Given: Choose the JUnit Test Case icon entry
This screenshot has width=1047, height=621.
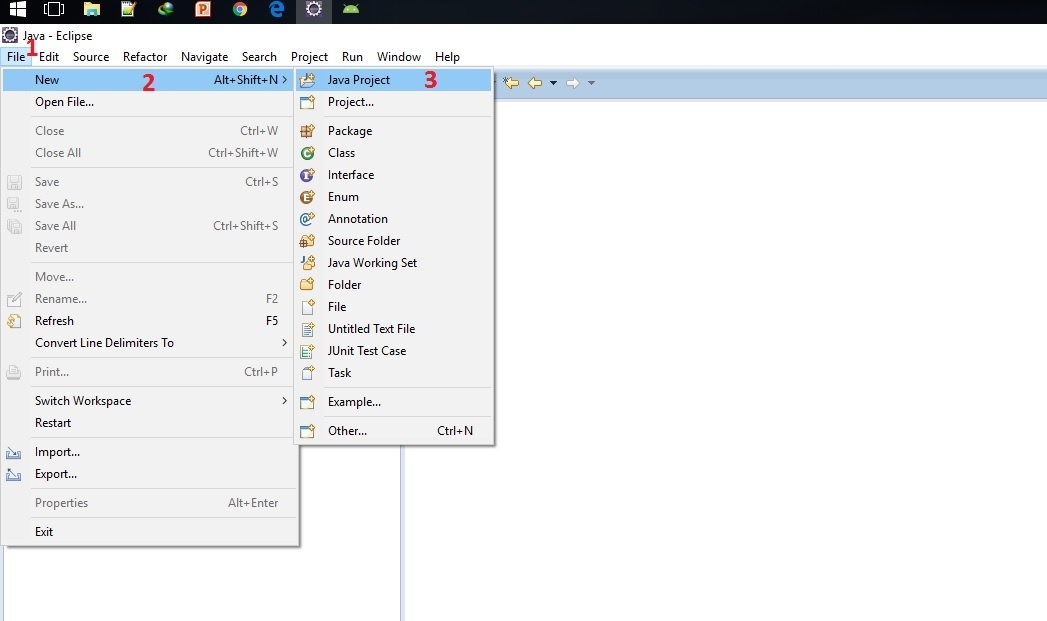Looking at the screenshot, I should coord(308,351).
